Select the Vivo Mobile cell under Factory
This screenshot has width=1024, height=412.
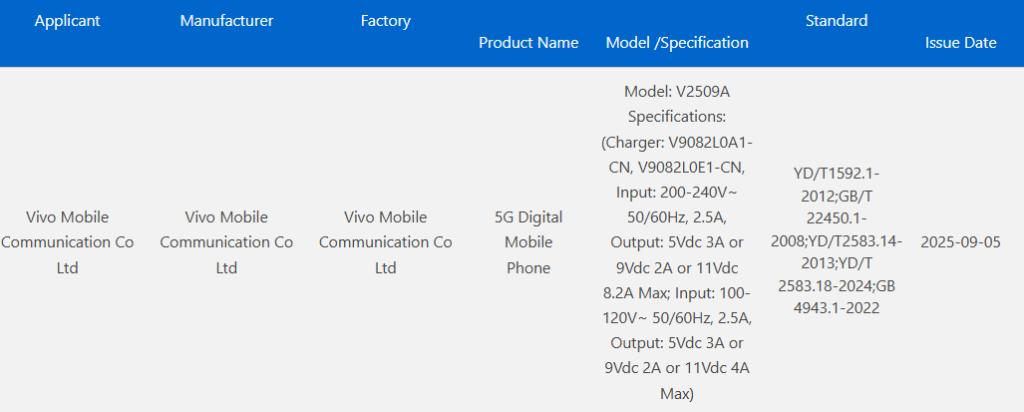pyautogui.click(x=385, y=242)
